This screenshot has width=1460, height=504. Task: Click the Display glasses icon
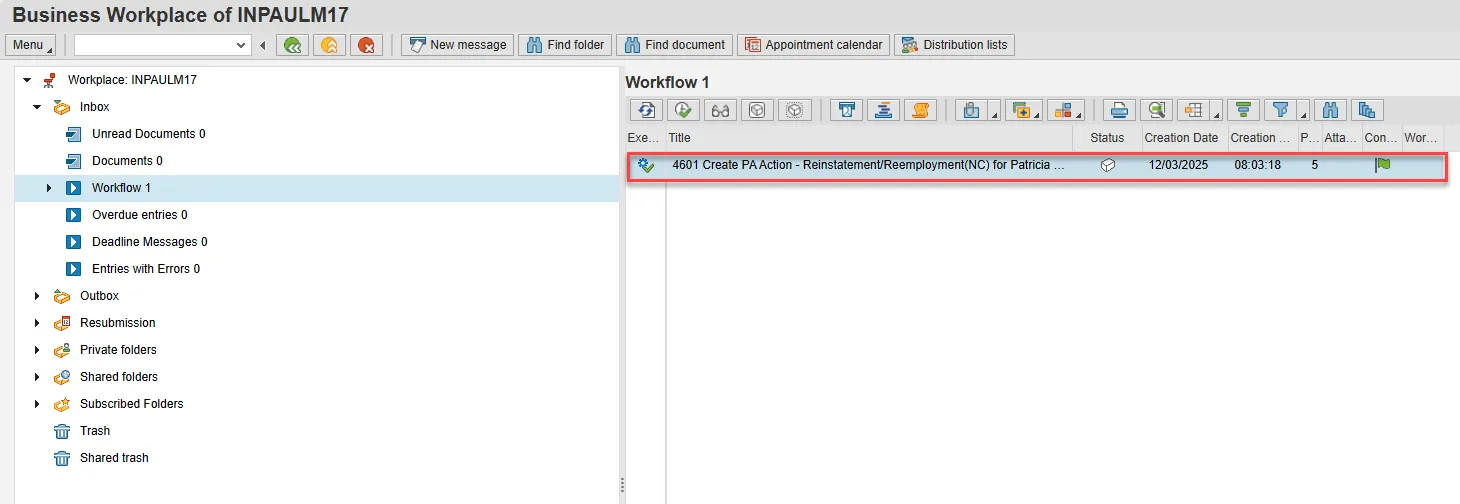point(720,110)
